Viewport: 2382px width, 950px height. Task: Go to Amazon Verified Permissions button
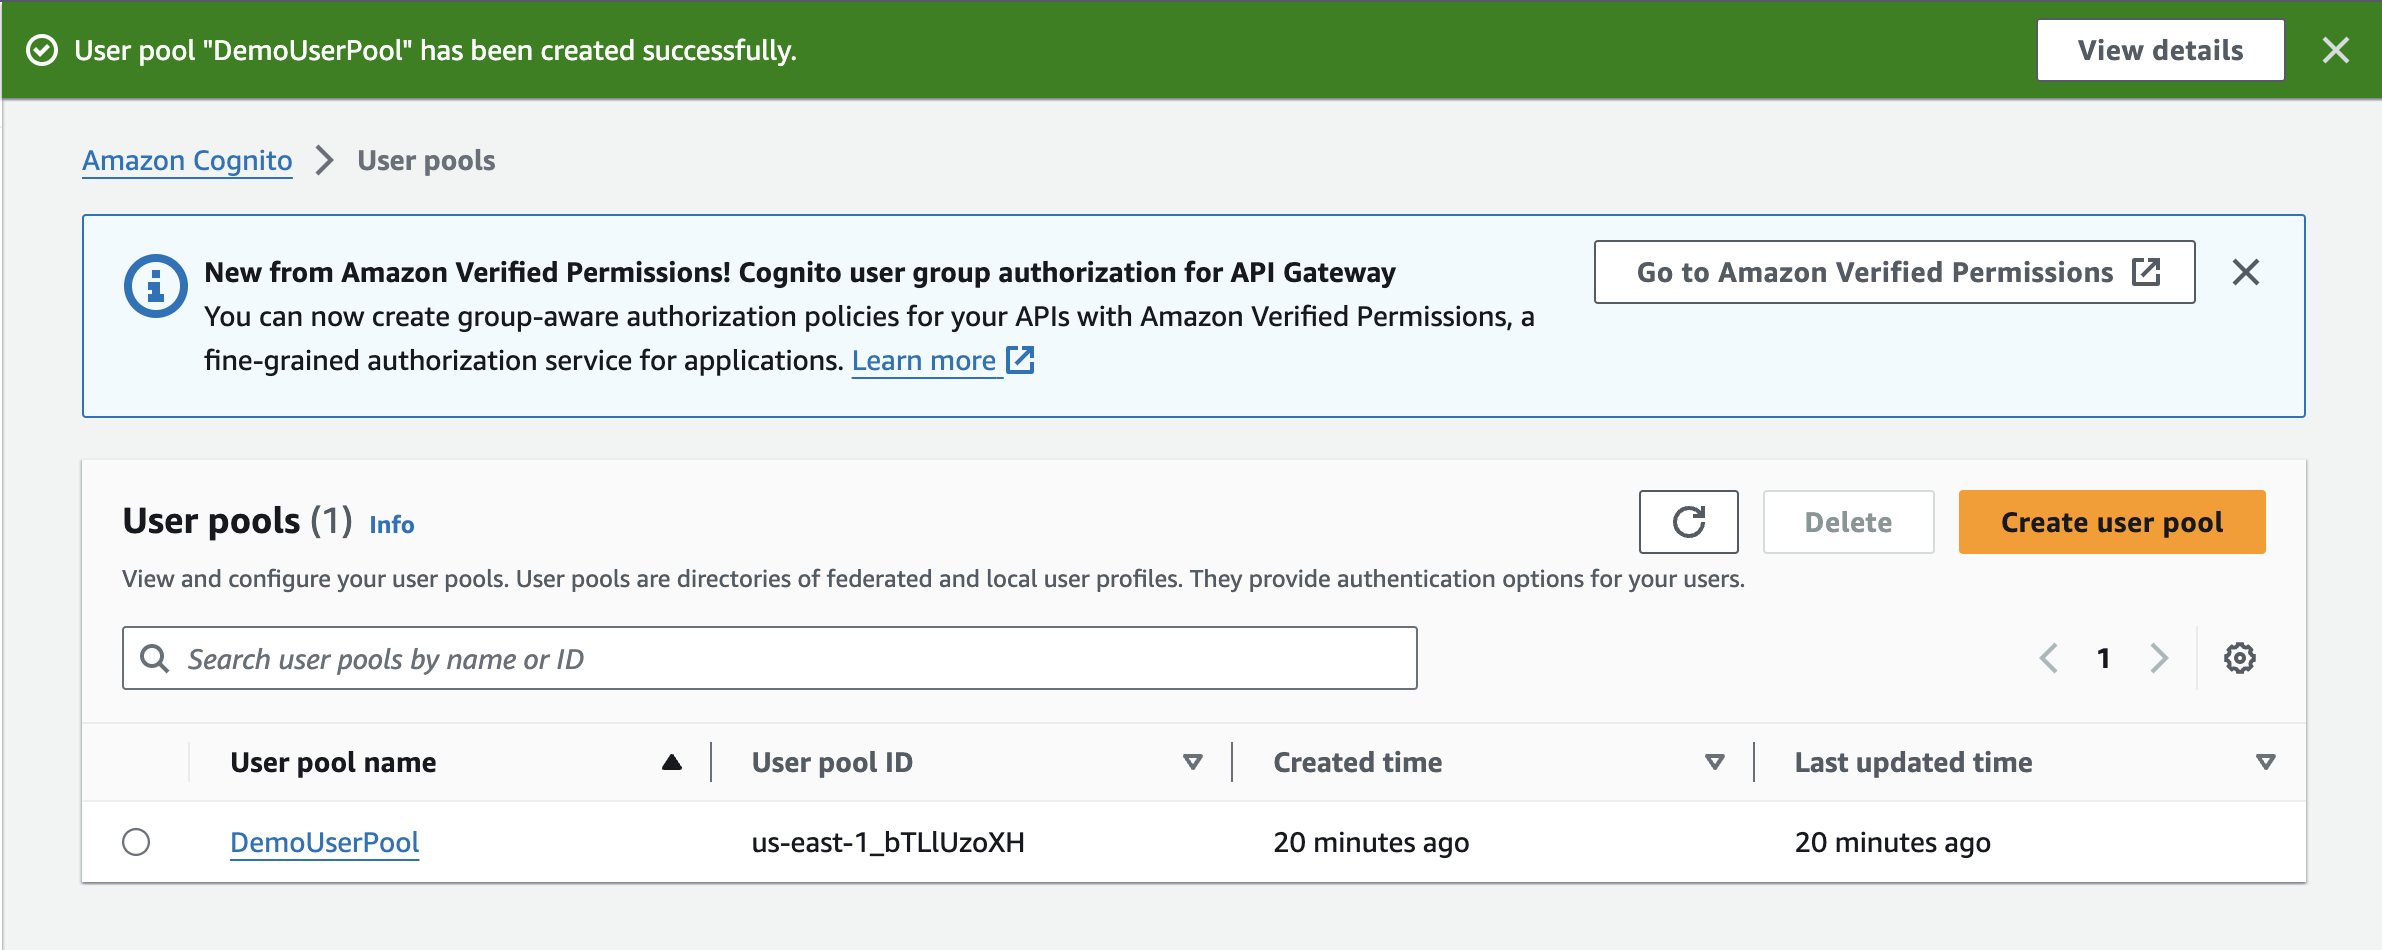tap(1894, 272)
